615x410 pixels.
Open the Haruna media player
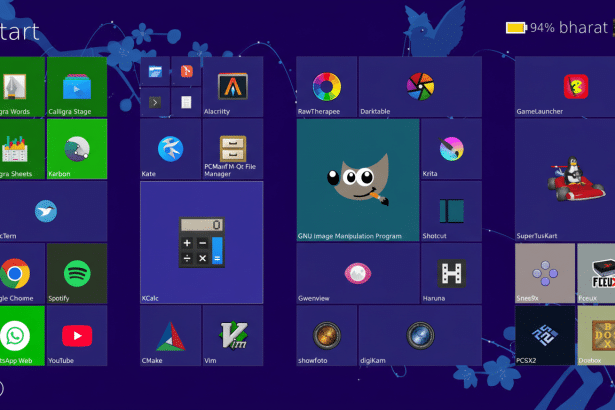(x=451, y=273)
